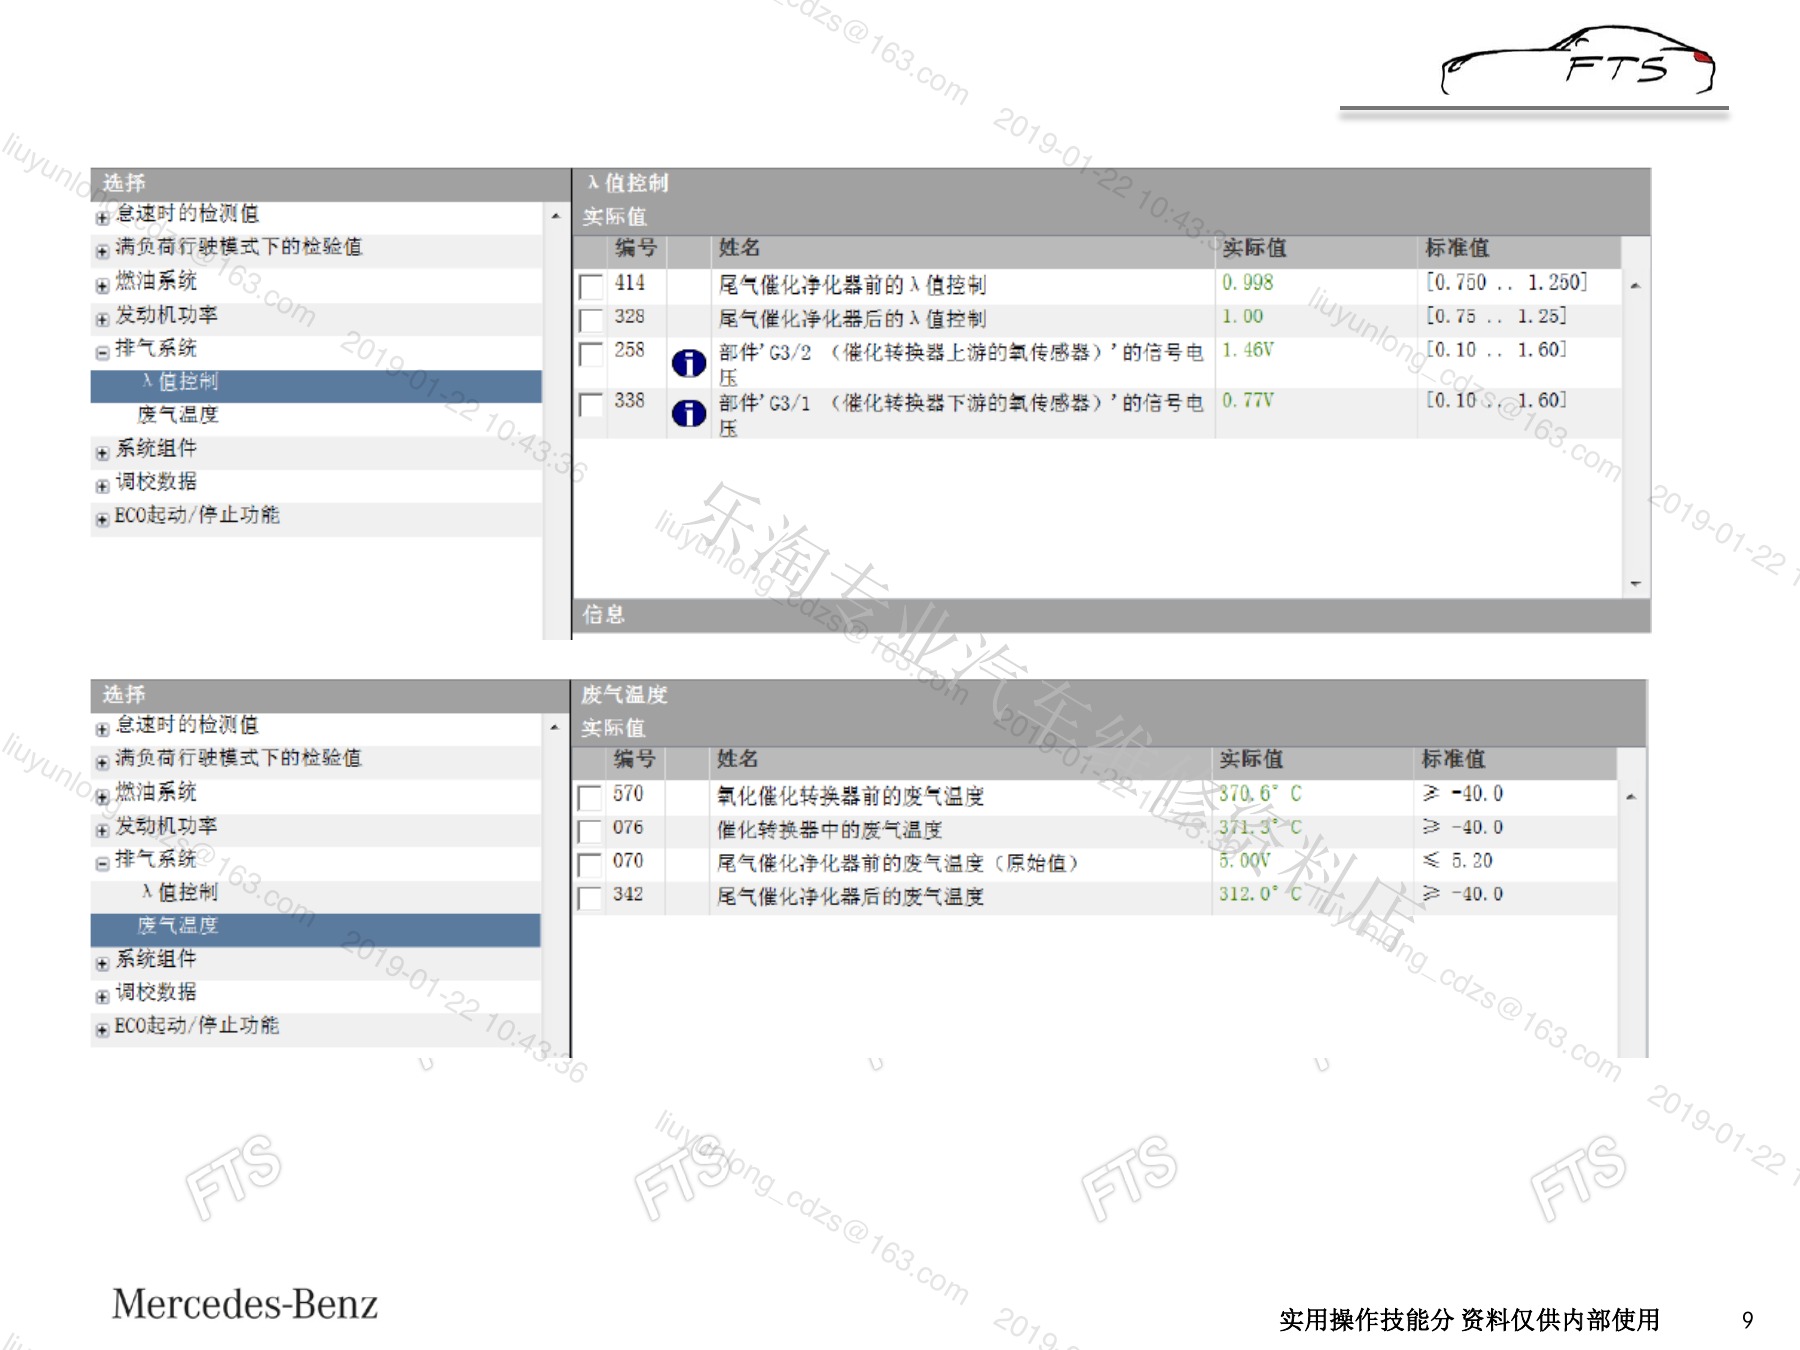Expand 怠速时的检测值 in the 废气温度 window

click(x=102, y=729)
